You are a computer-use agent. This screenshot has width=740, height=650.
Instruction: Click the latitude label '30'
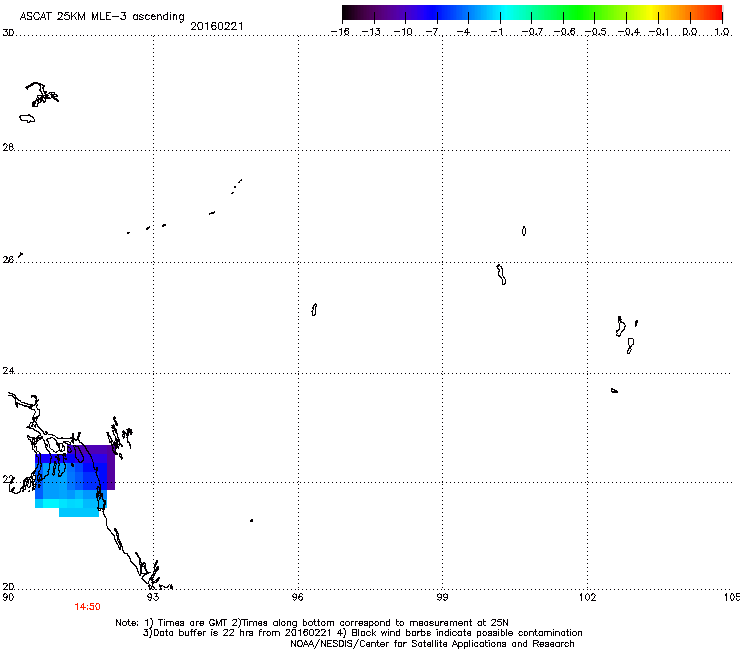8,33
